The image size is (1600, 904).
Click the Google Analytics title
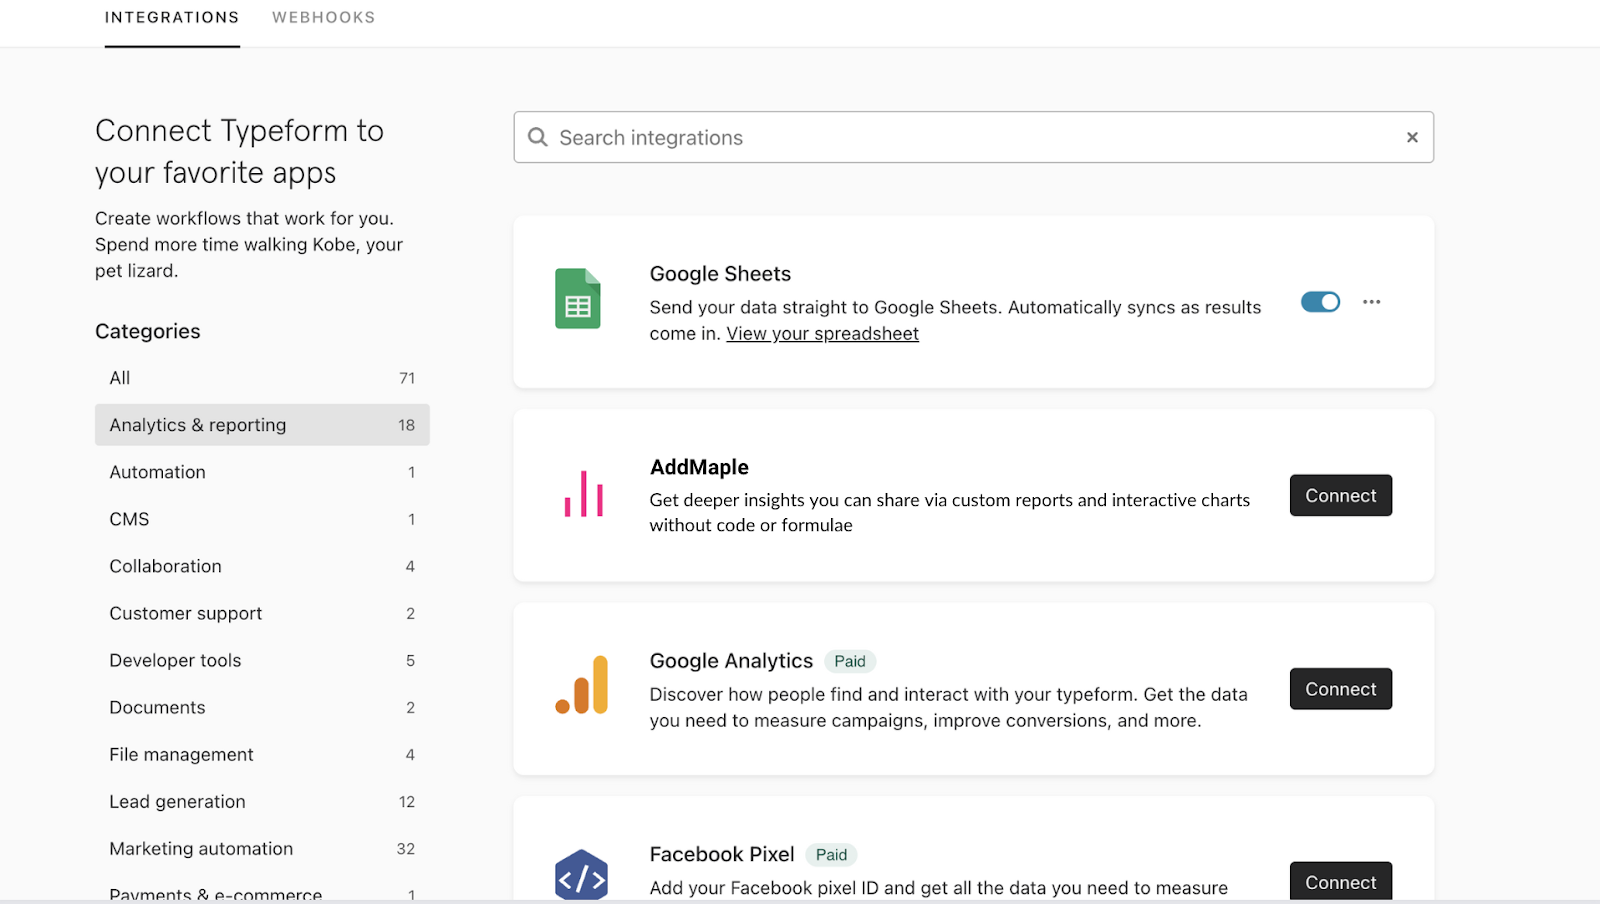731,661
